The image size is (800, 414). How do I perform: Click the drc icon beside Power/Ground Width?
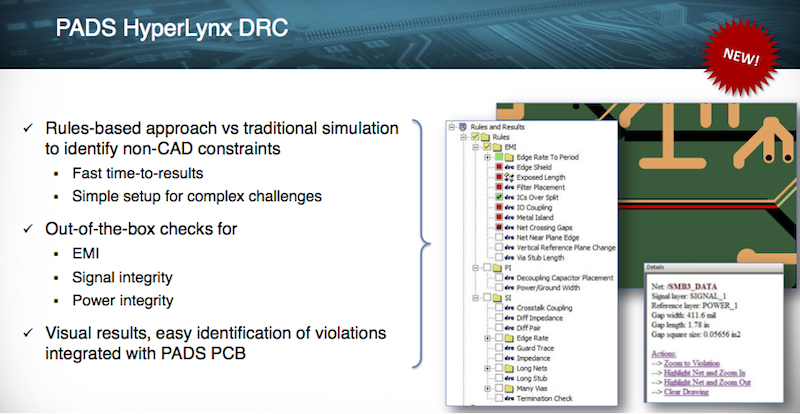point(509,288)
